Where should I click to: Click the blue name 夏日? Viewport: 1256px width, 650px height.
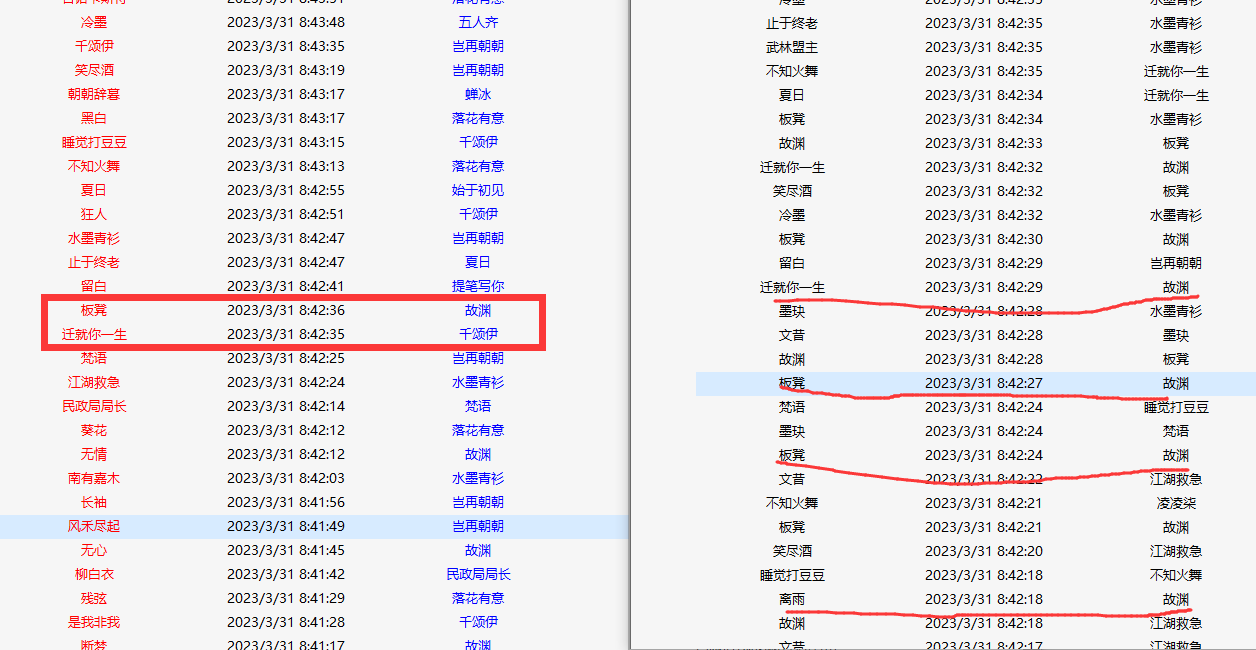pos(478,262)
